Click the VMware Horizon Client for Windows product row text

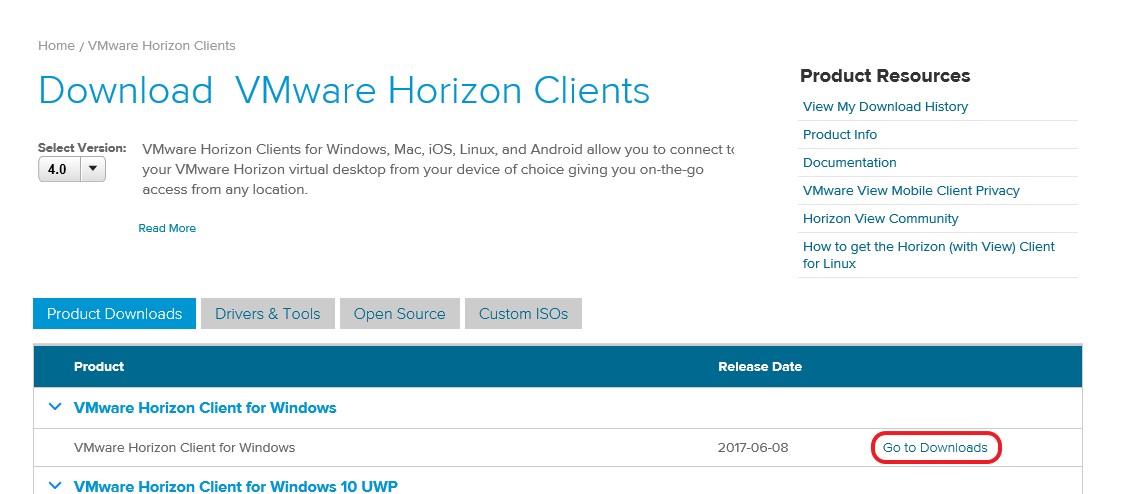tap(184, 447)
